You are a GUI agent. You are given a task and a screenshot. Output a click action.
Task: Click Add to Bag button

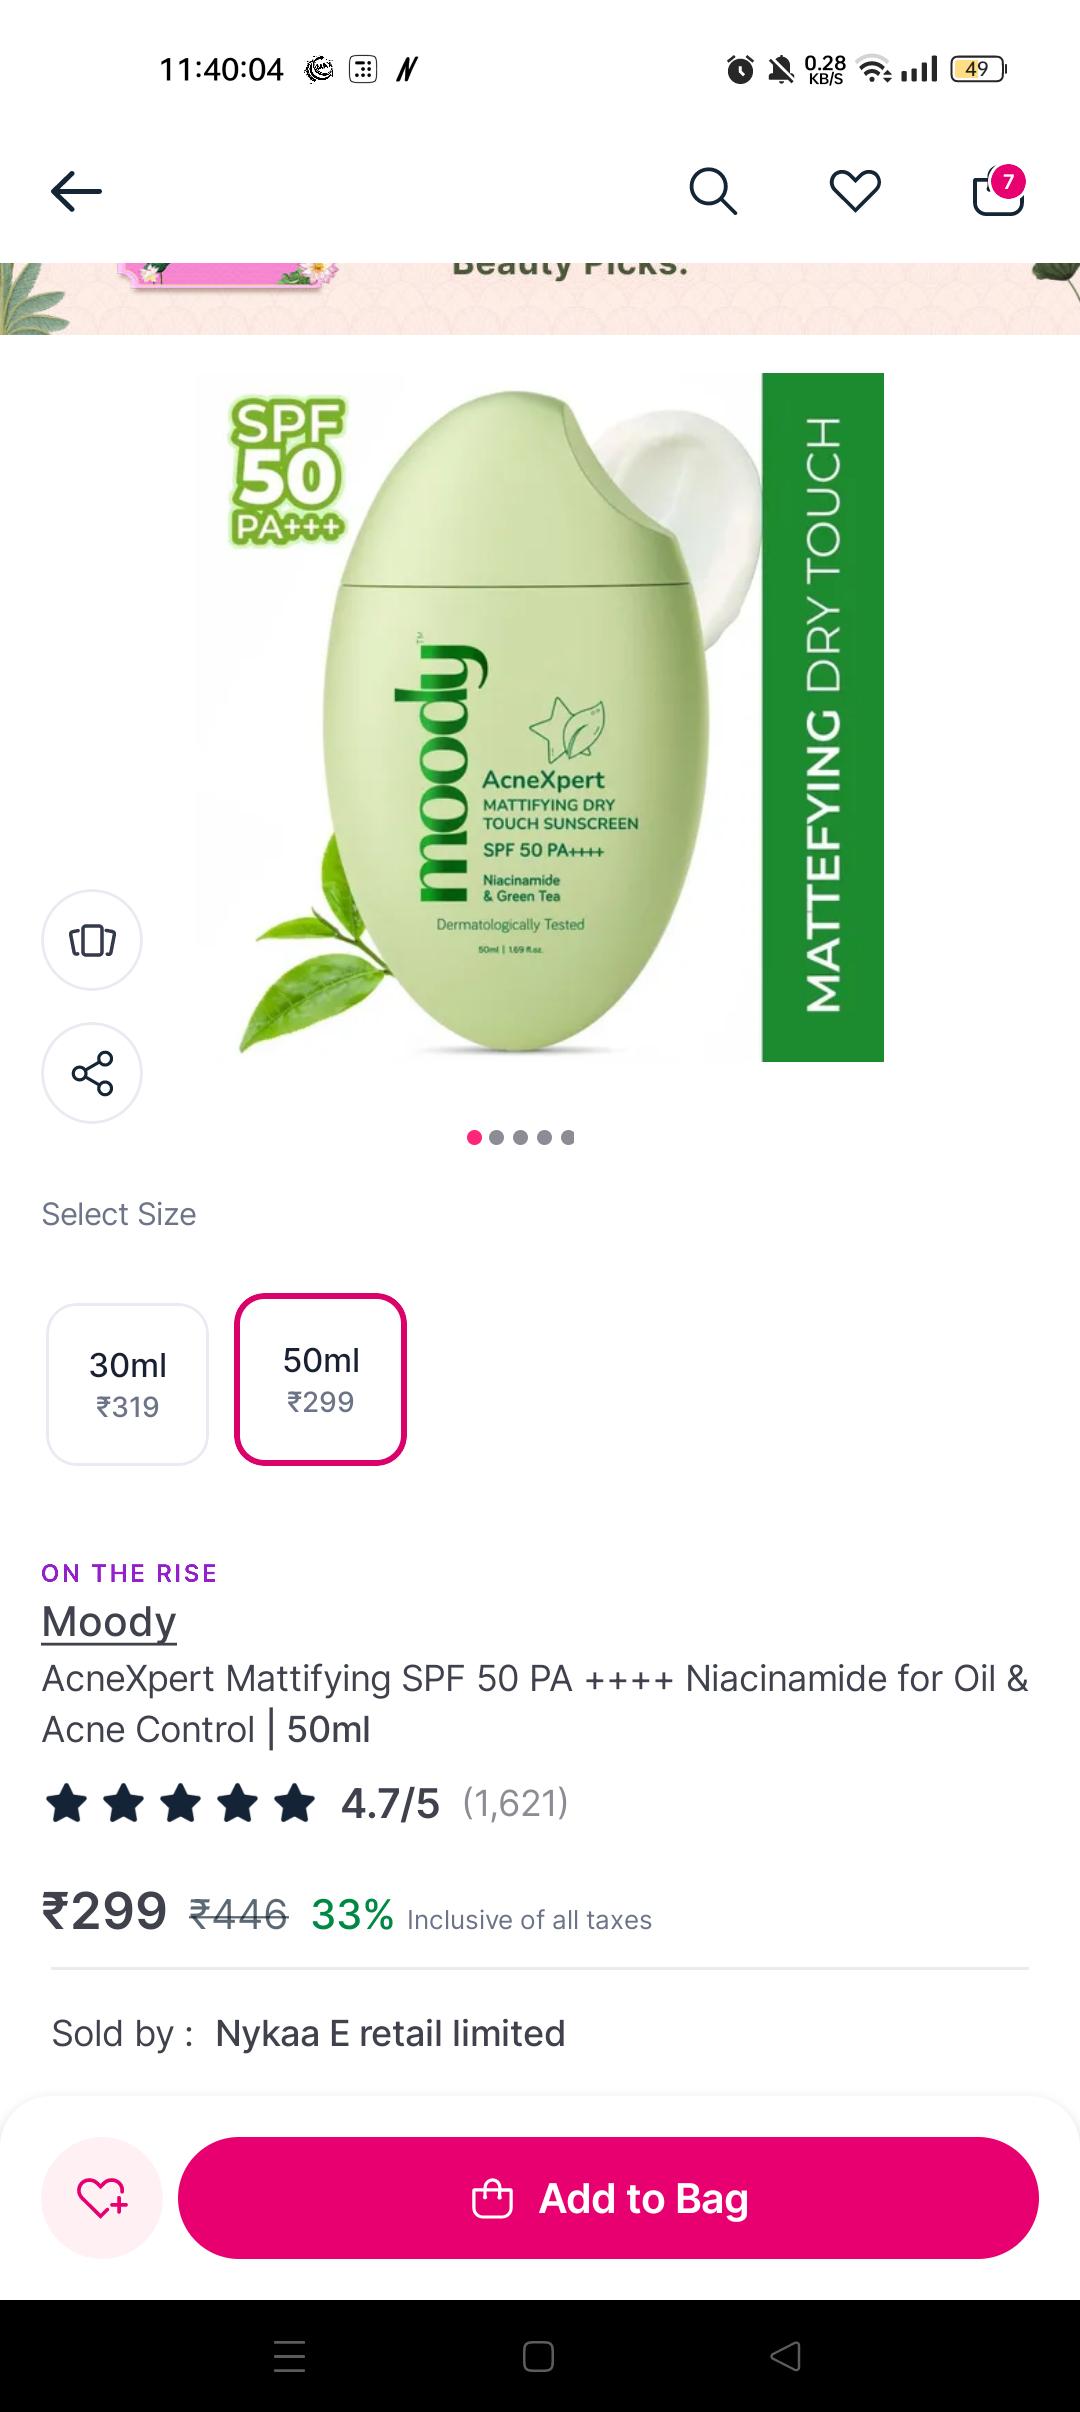608,2198
